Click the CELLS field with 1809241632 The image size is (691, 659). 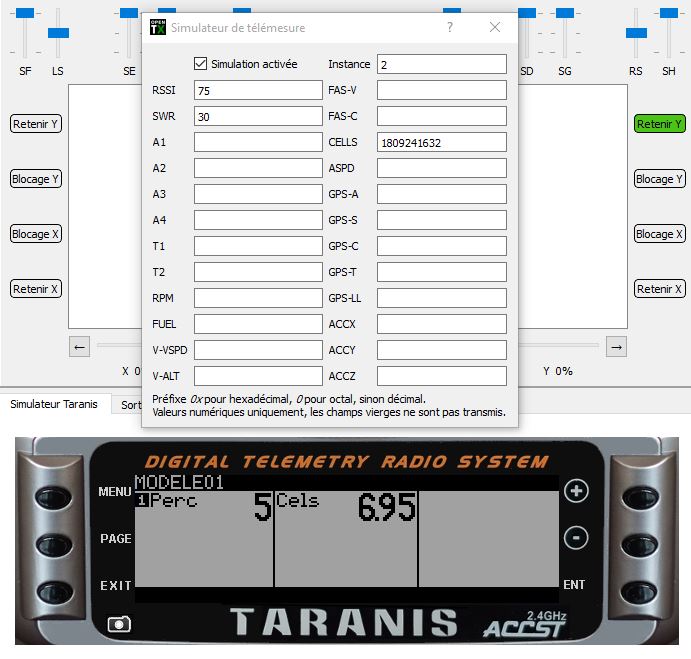[x=442, y=142]
